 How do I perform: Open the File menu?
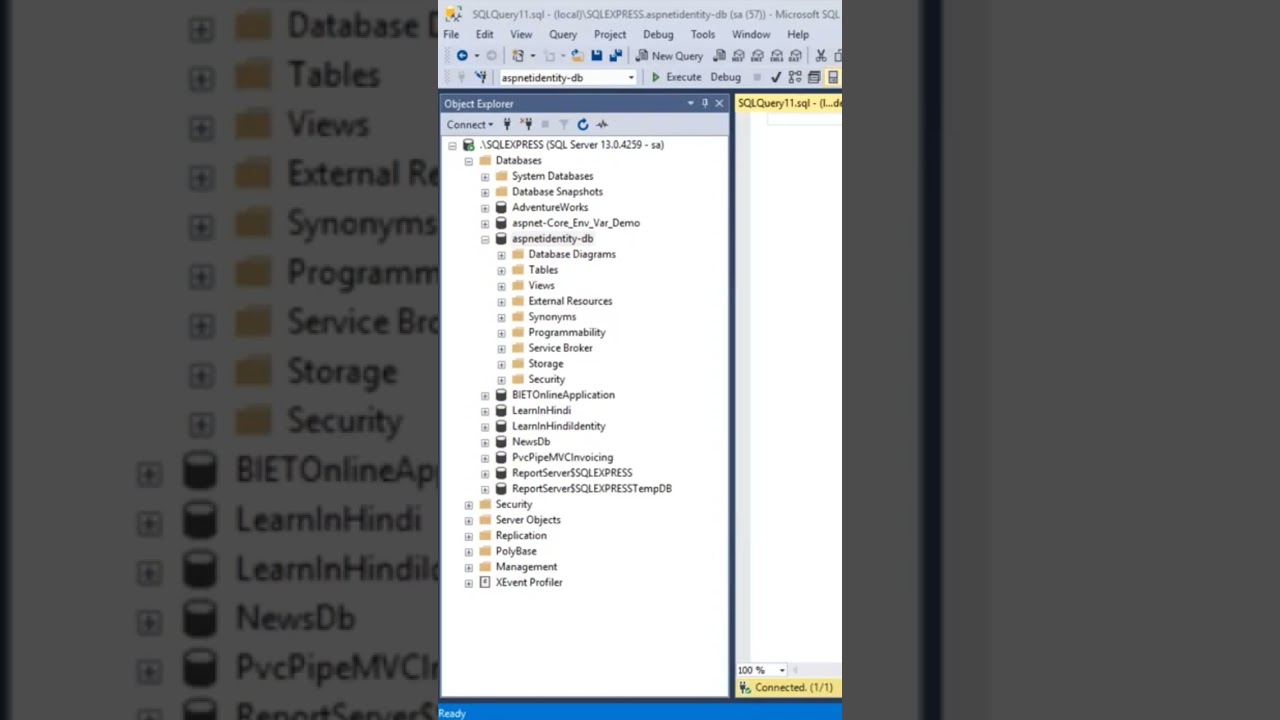pyautogui.click(x=451, y=34)
